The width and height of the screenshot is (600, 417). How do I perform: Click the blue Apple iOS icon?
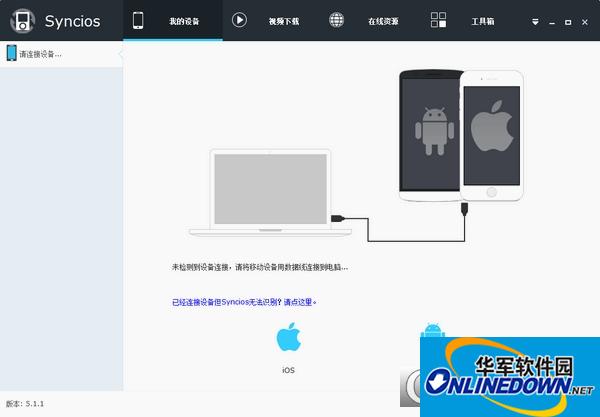289,337
